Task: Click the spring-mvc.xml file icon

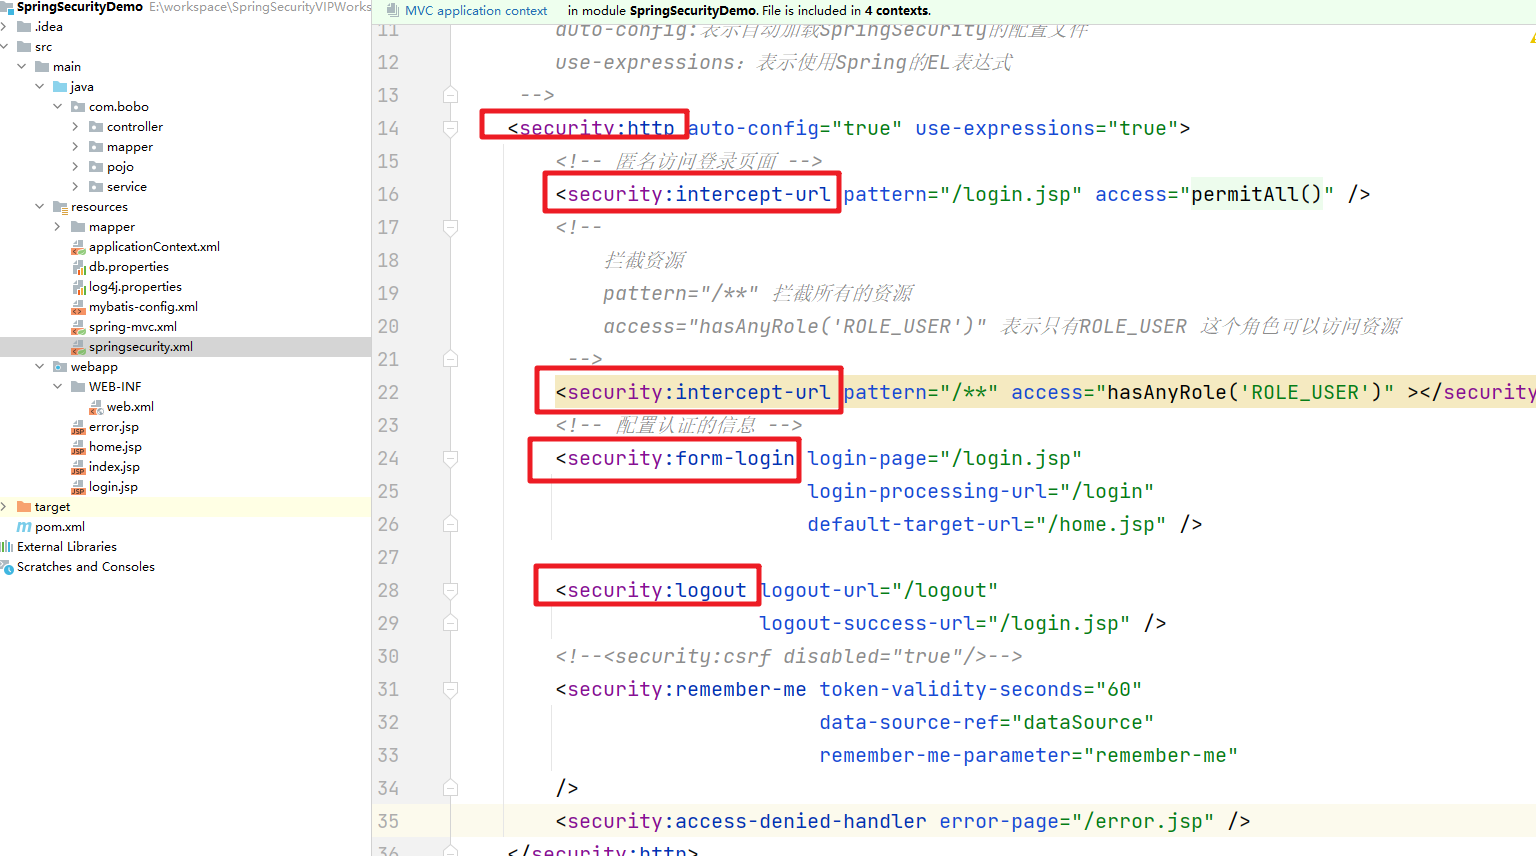Action: (x=78, y=327)
